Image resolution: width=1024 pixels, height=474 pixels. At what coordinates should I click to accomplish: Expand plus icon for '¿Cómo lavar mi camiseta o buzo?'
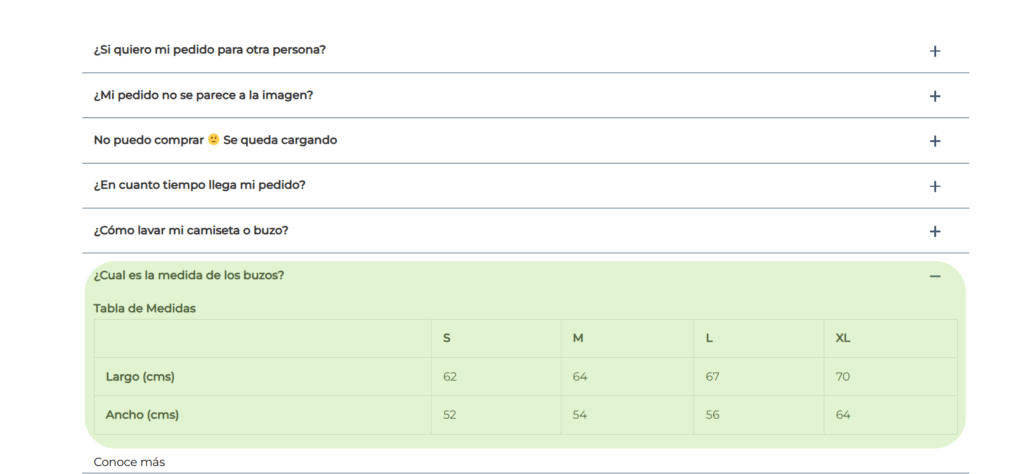coord(935,231)
